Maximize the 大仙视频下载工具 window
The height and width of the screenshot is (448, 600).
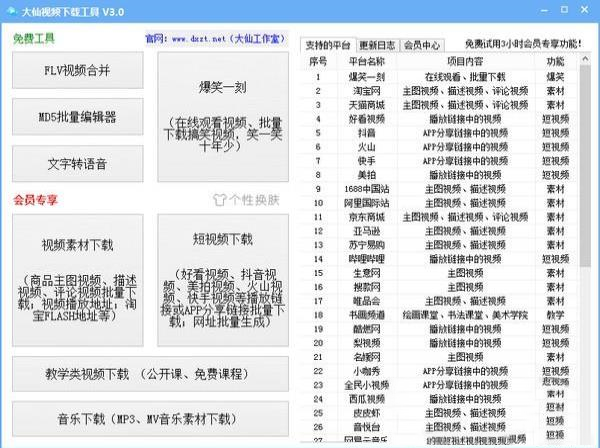tap(564, 10)
